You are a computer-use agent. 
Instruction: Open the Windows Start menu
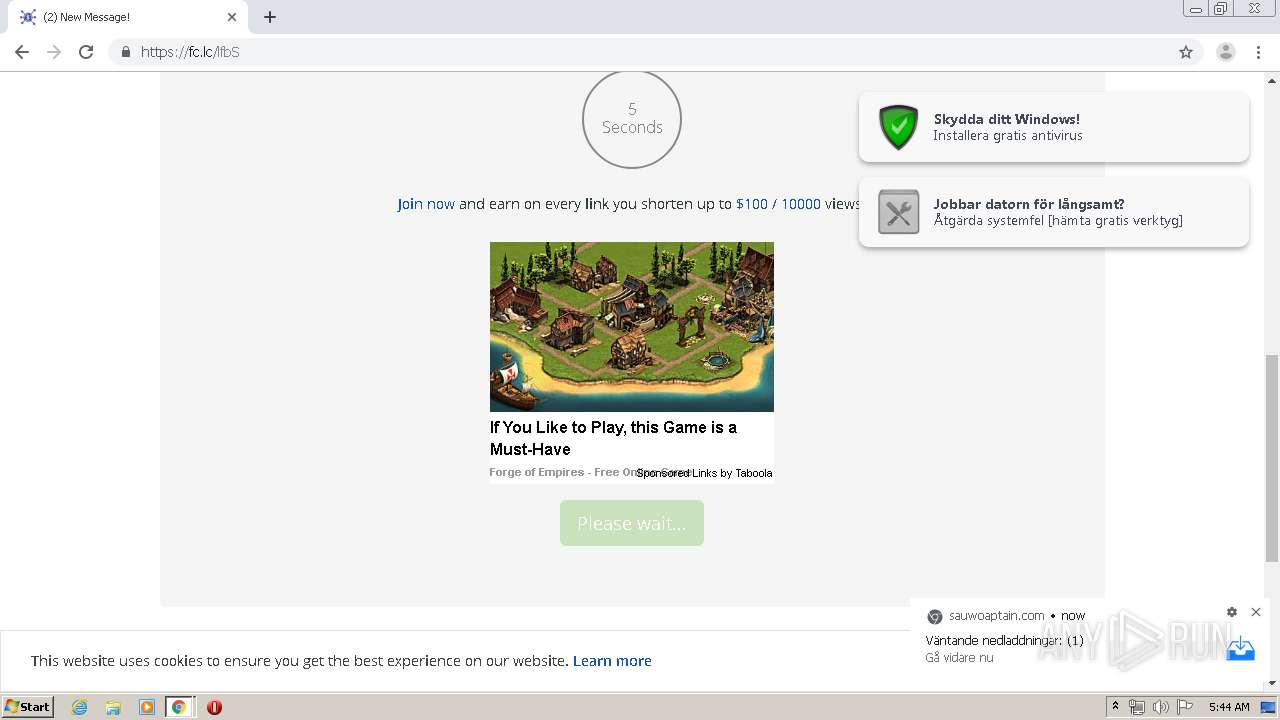pyautogui.click(x=28, y=707)
